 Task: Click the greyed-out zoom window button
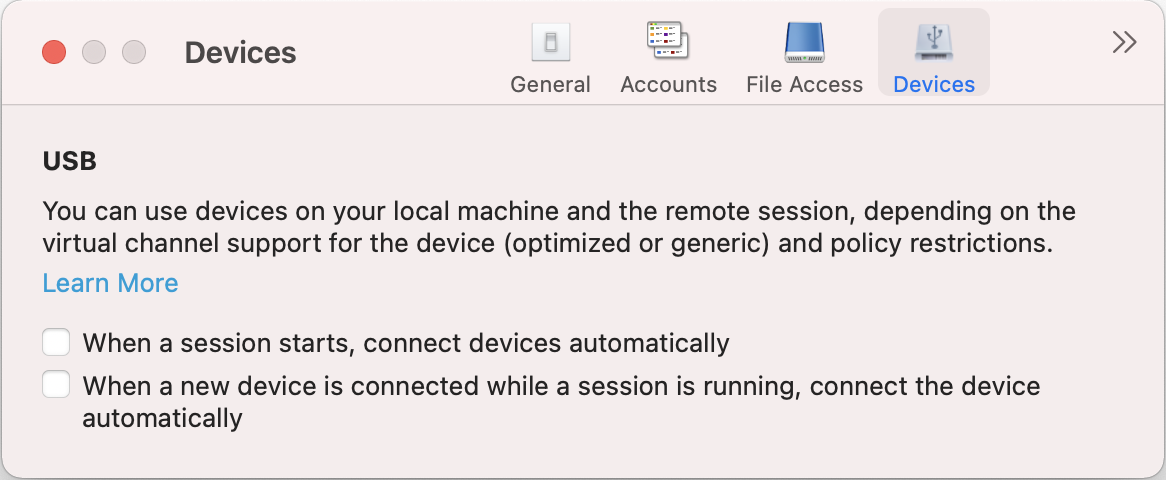point(134,53)
